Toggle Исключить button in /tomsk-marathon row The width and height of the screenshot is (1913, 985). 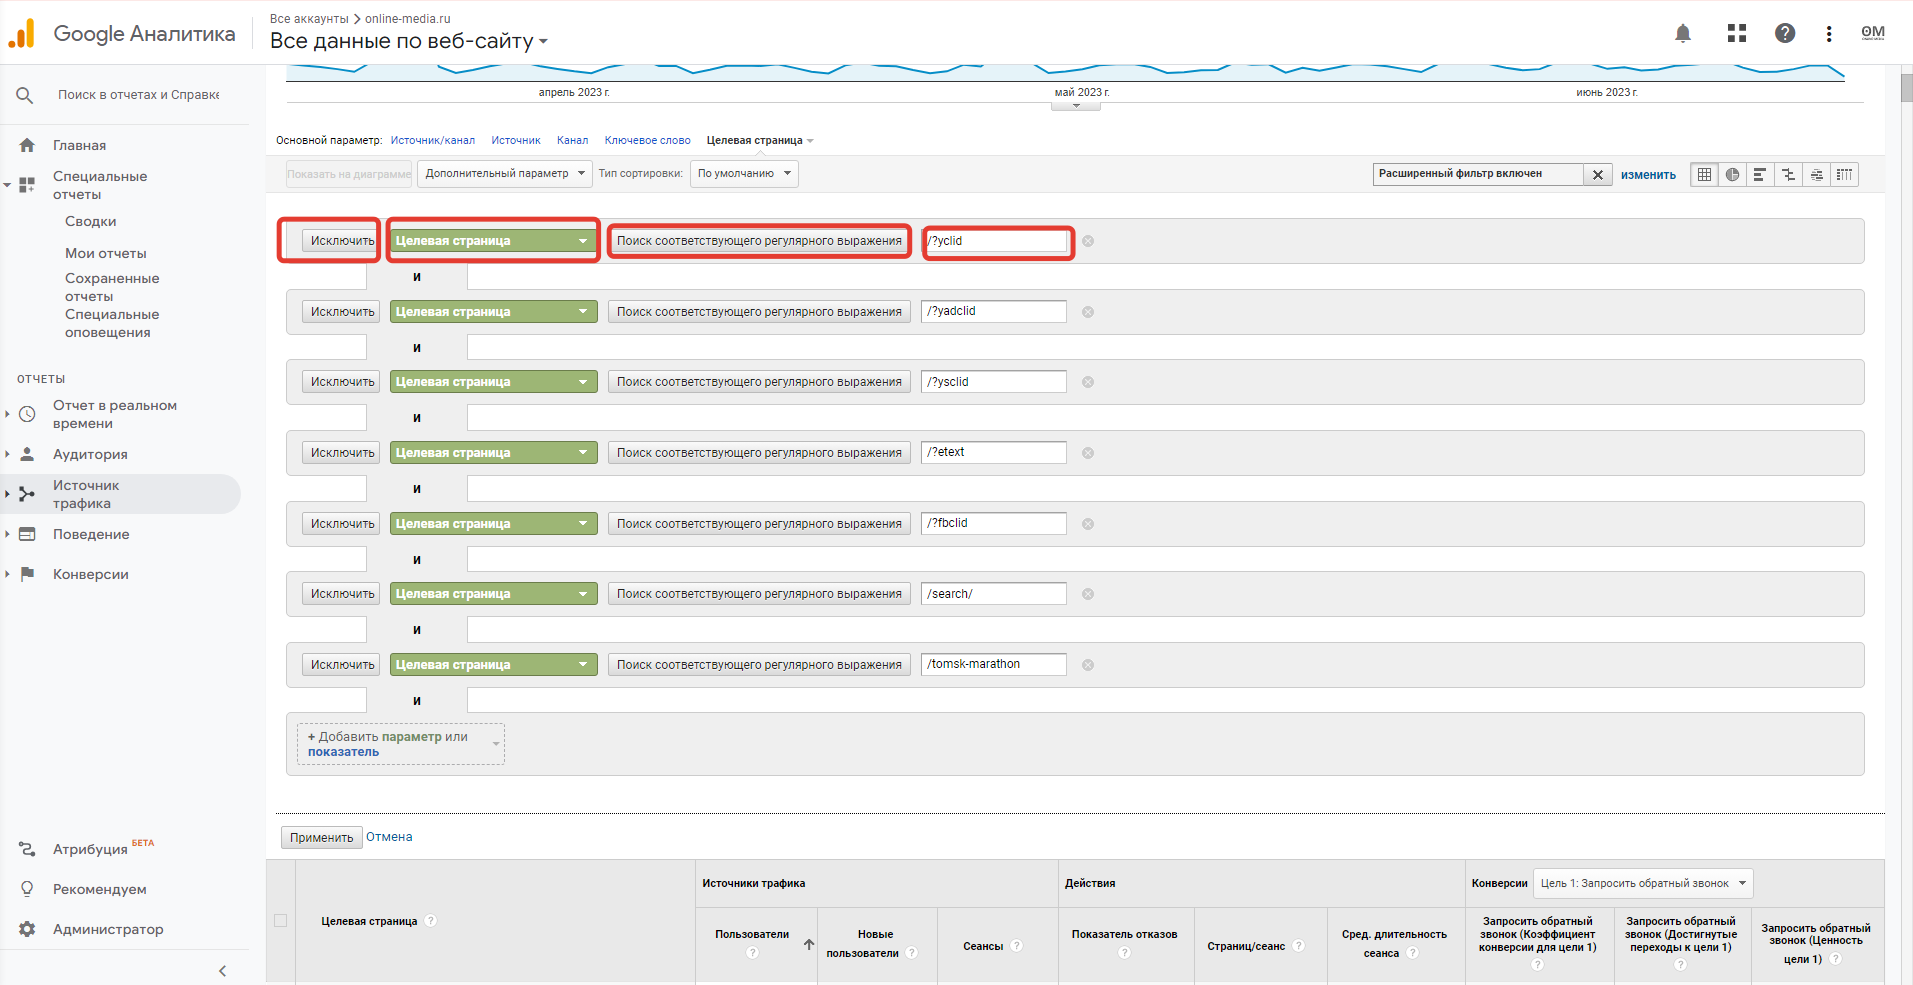(x=342, y=665)
